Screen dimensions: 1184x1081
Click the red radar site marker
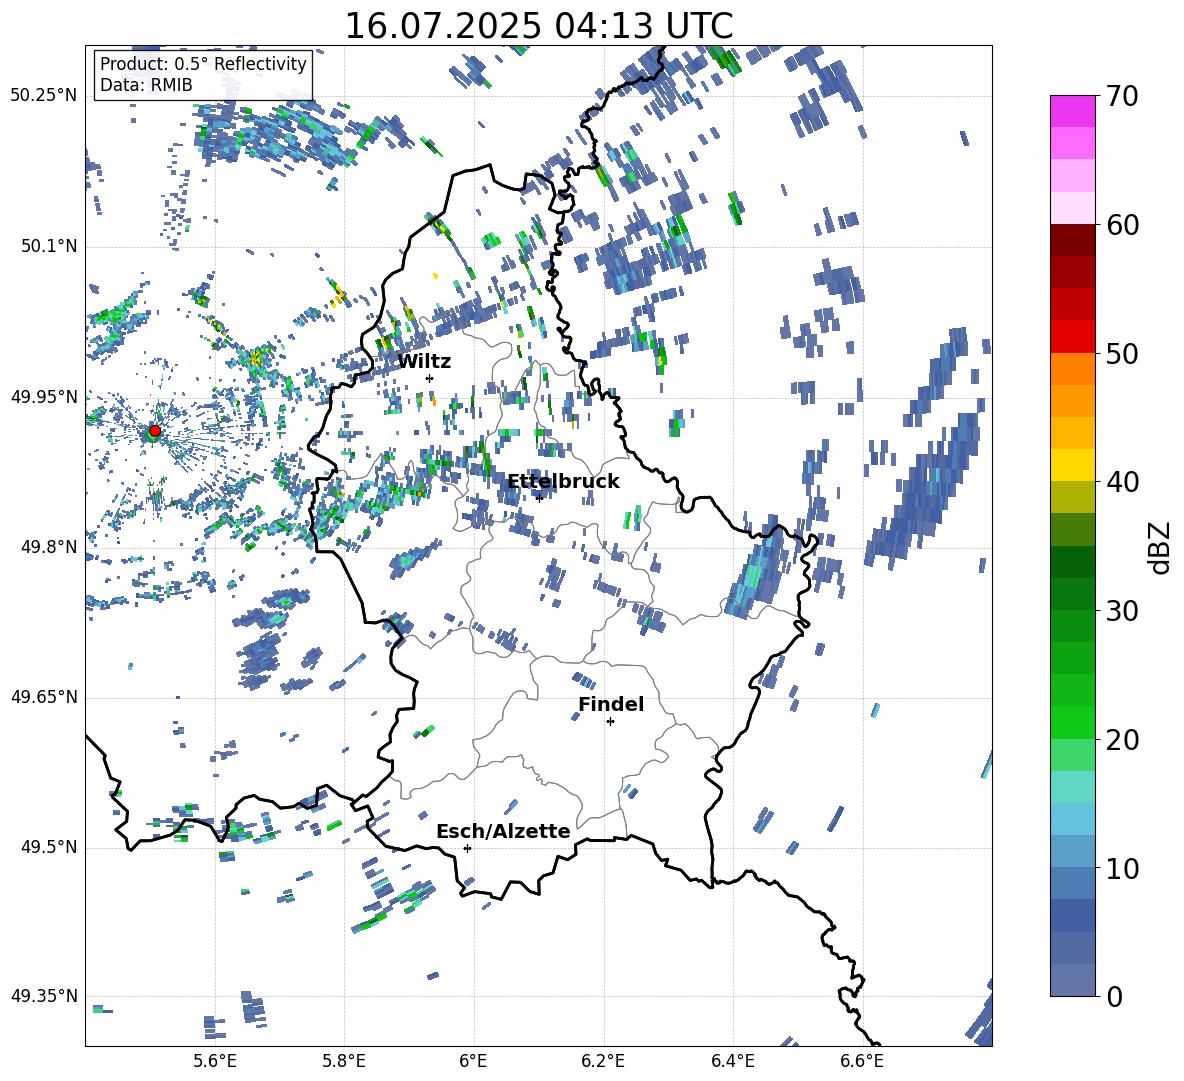(x=154, y=431)
